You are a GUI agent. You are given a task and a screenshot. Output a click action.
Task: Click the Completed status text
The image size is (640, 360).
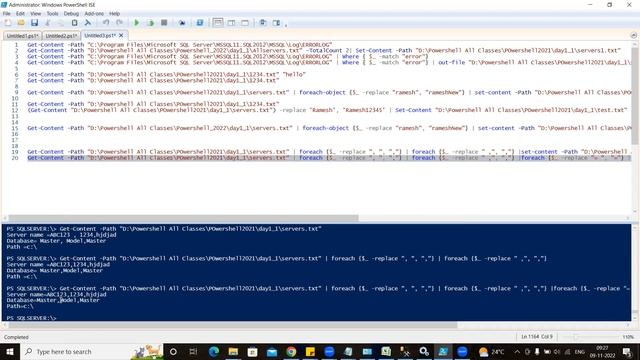[x=16, y=337]
